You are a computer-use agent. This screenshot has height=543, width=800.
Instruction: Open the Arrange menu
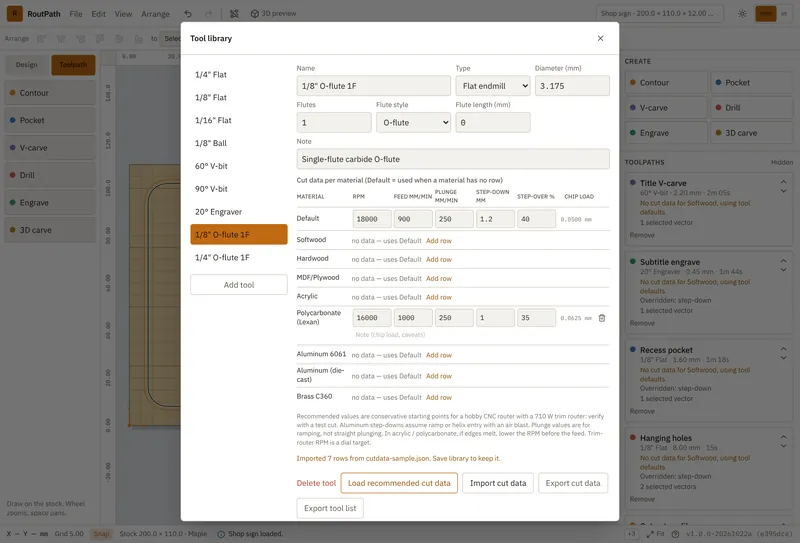pos(155,14)
